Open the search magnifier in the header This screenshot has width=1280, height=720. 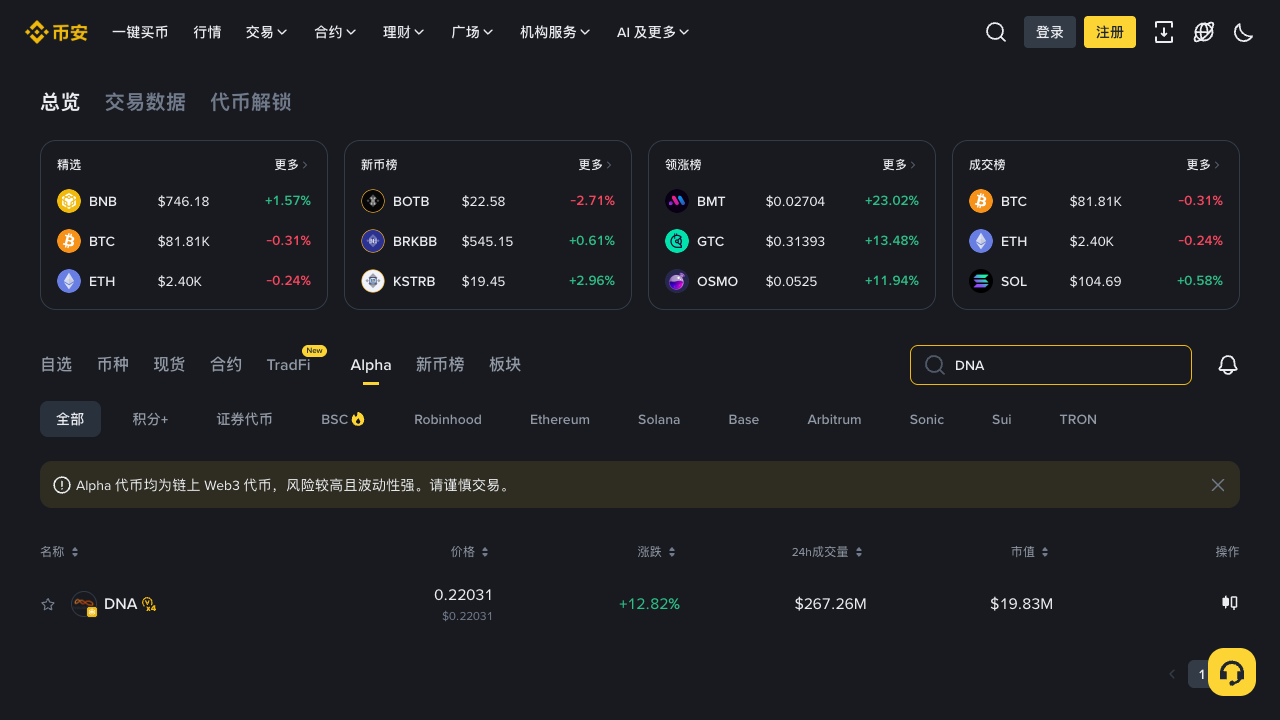point(996,32)
